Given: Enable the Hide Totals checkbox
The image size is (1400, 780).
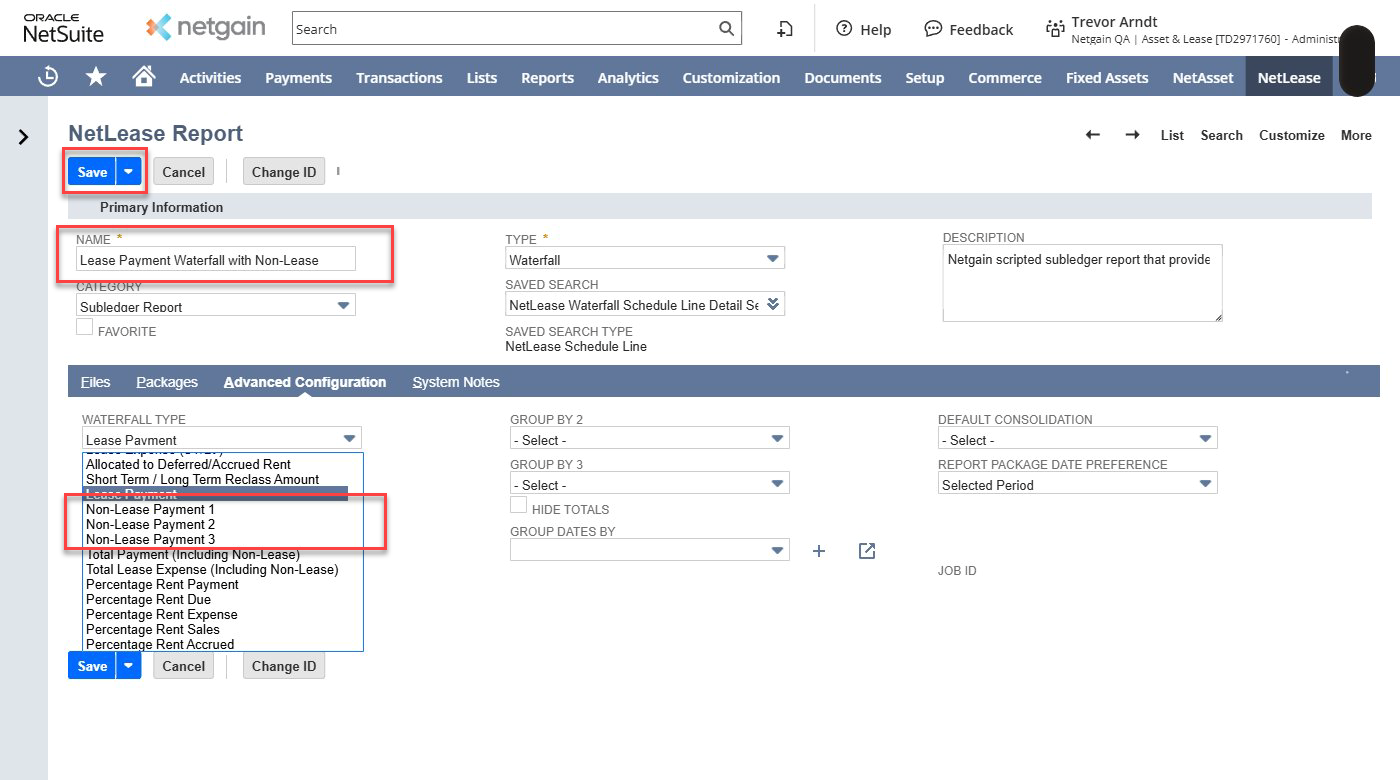Looking at the screenshot, I should (519, 505).
